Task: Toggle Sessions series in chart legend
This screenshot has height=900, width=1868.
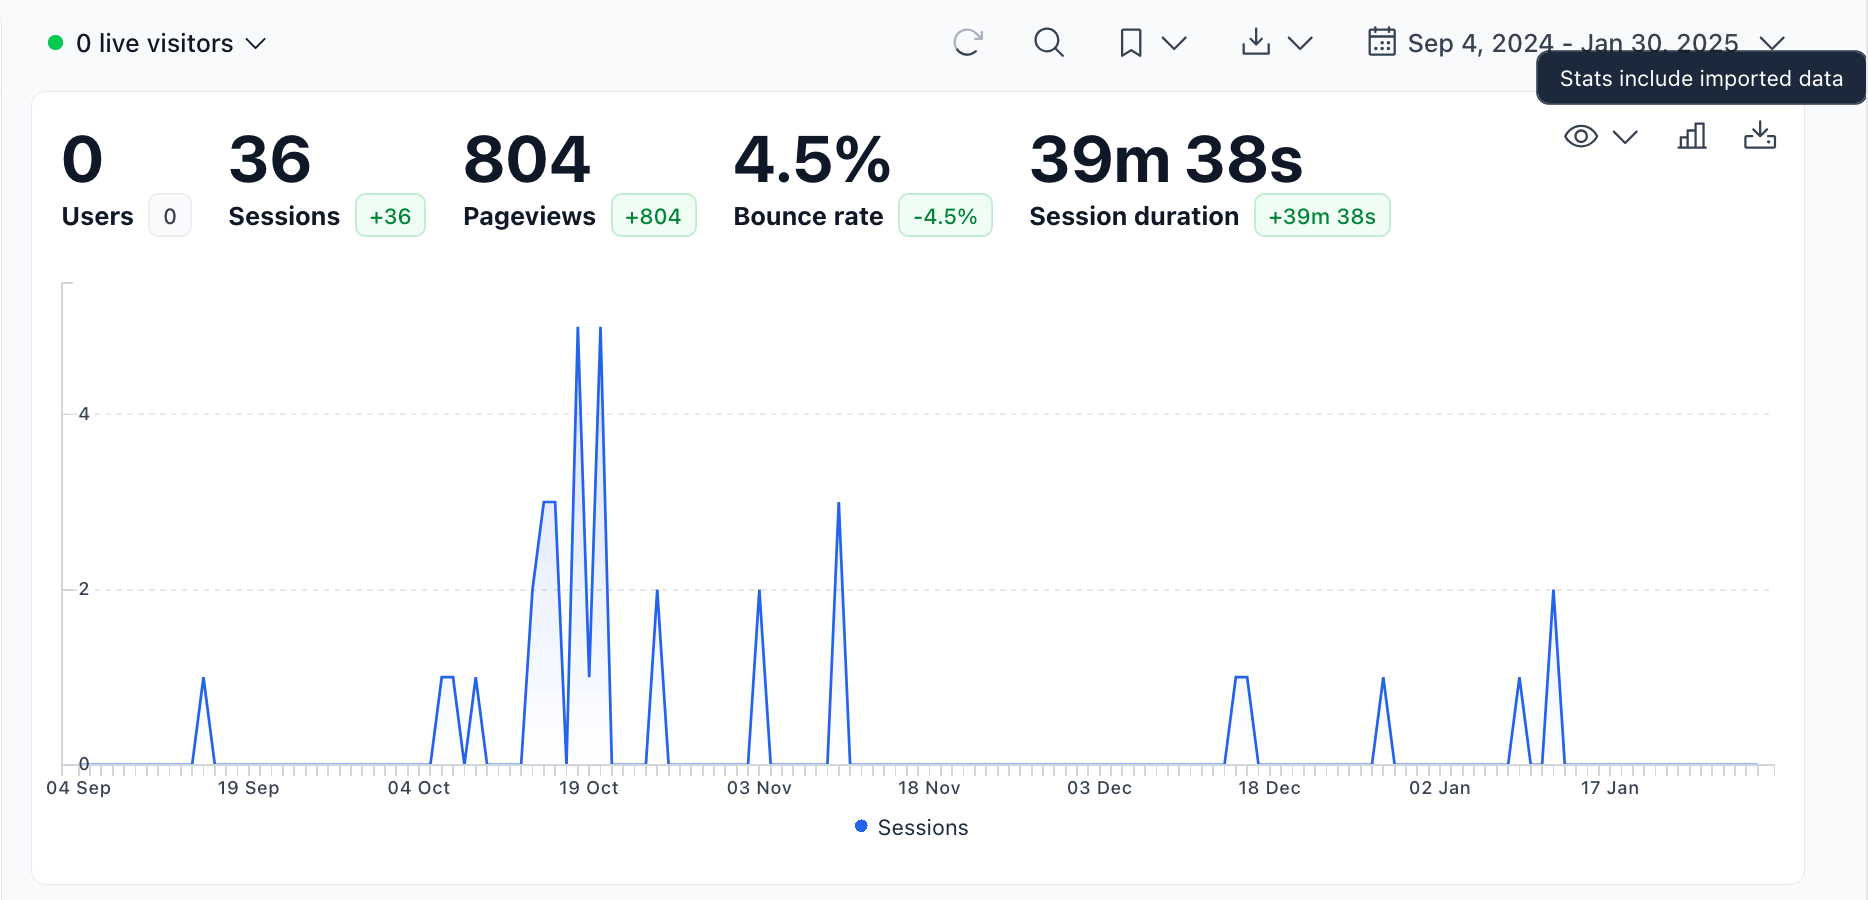Action: point(922,828)
